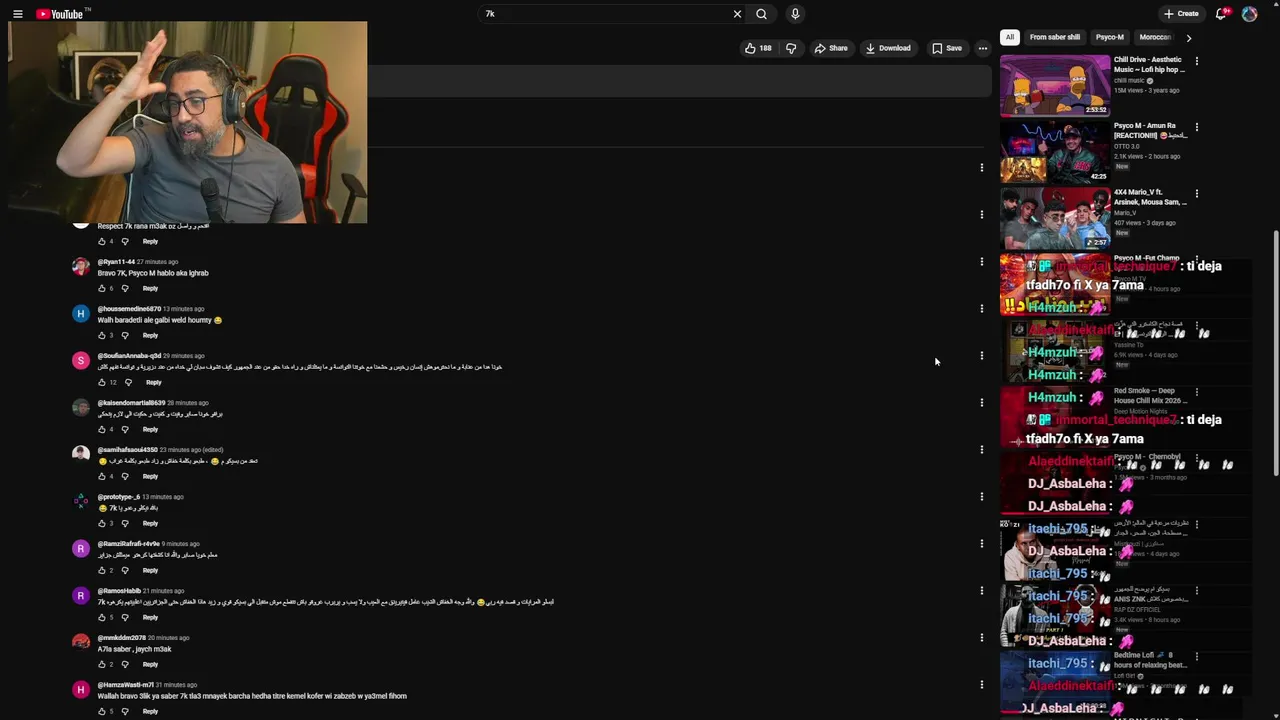Reply to @Ryan11-44's comment
Screen dimensions: 1280x720
(150, 288)
